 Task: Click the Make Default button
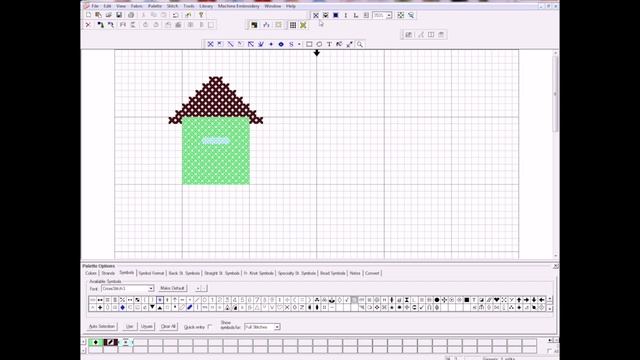(x=172, y=288)
